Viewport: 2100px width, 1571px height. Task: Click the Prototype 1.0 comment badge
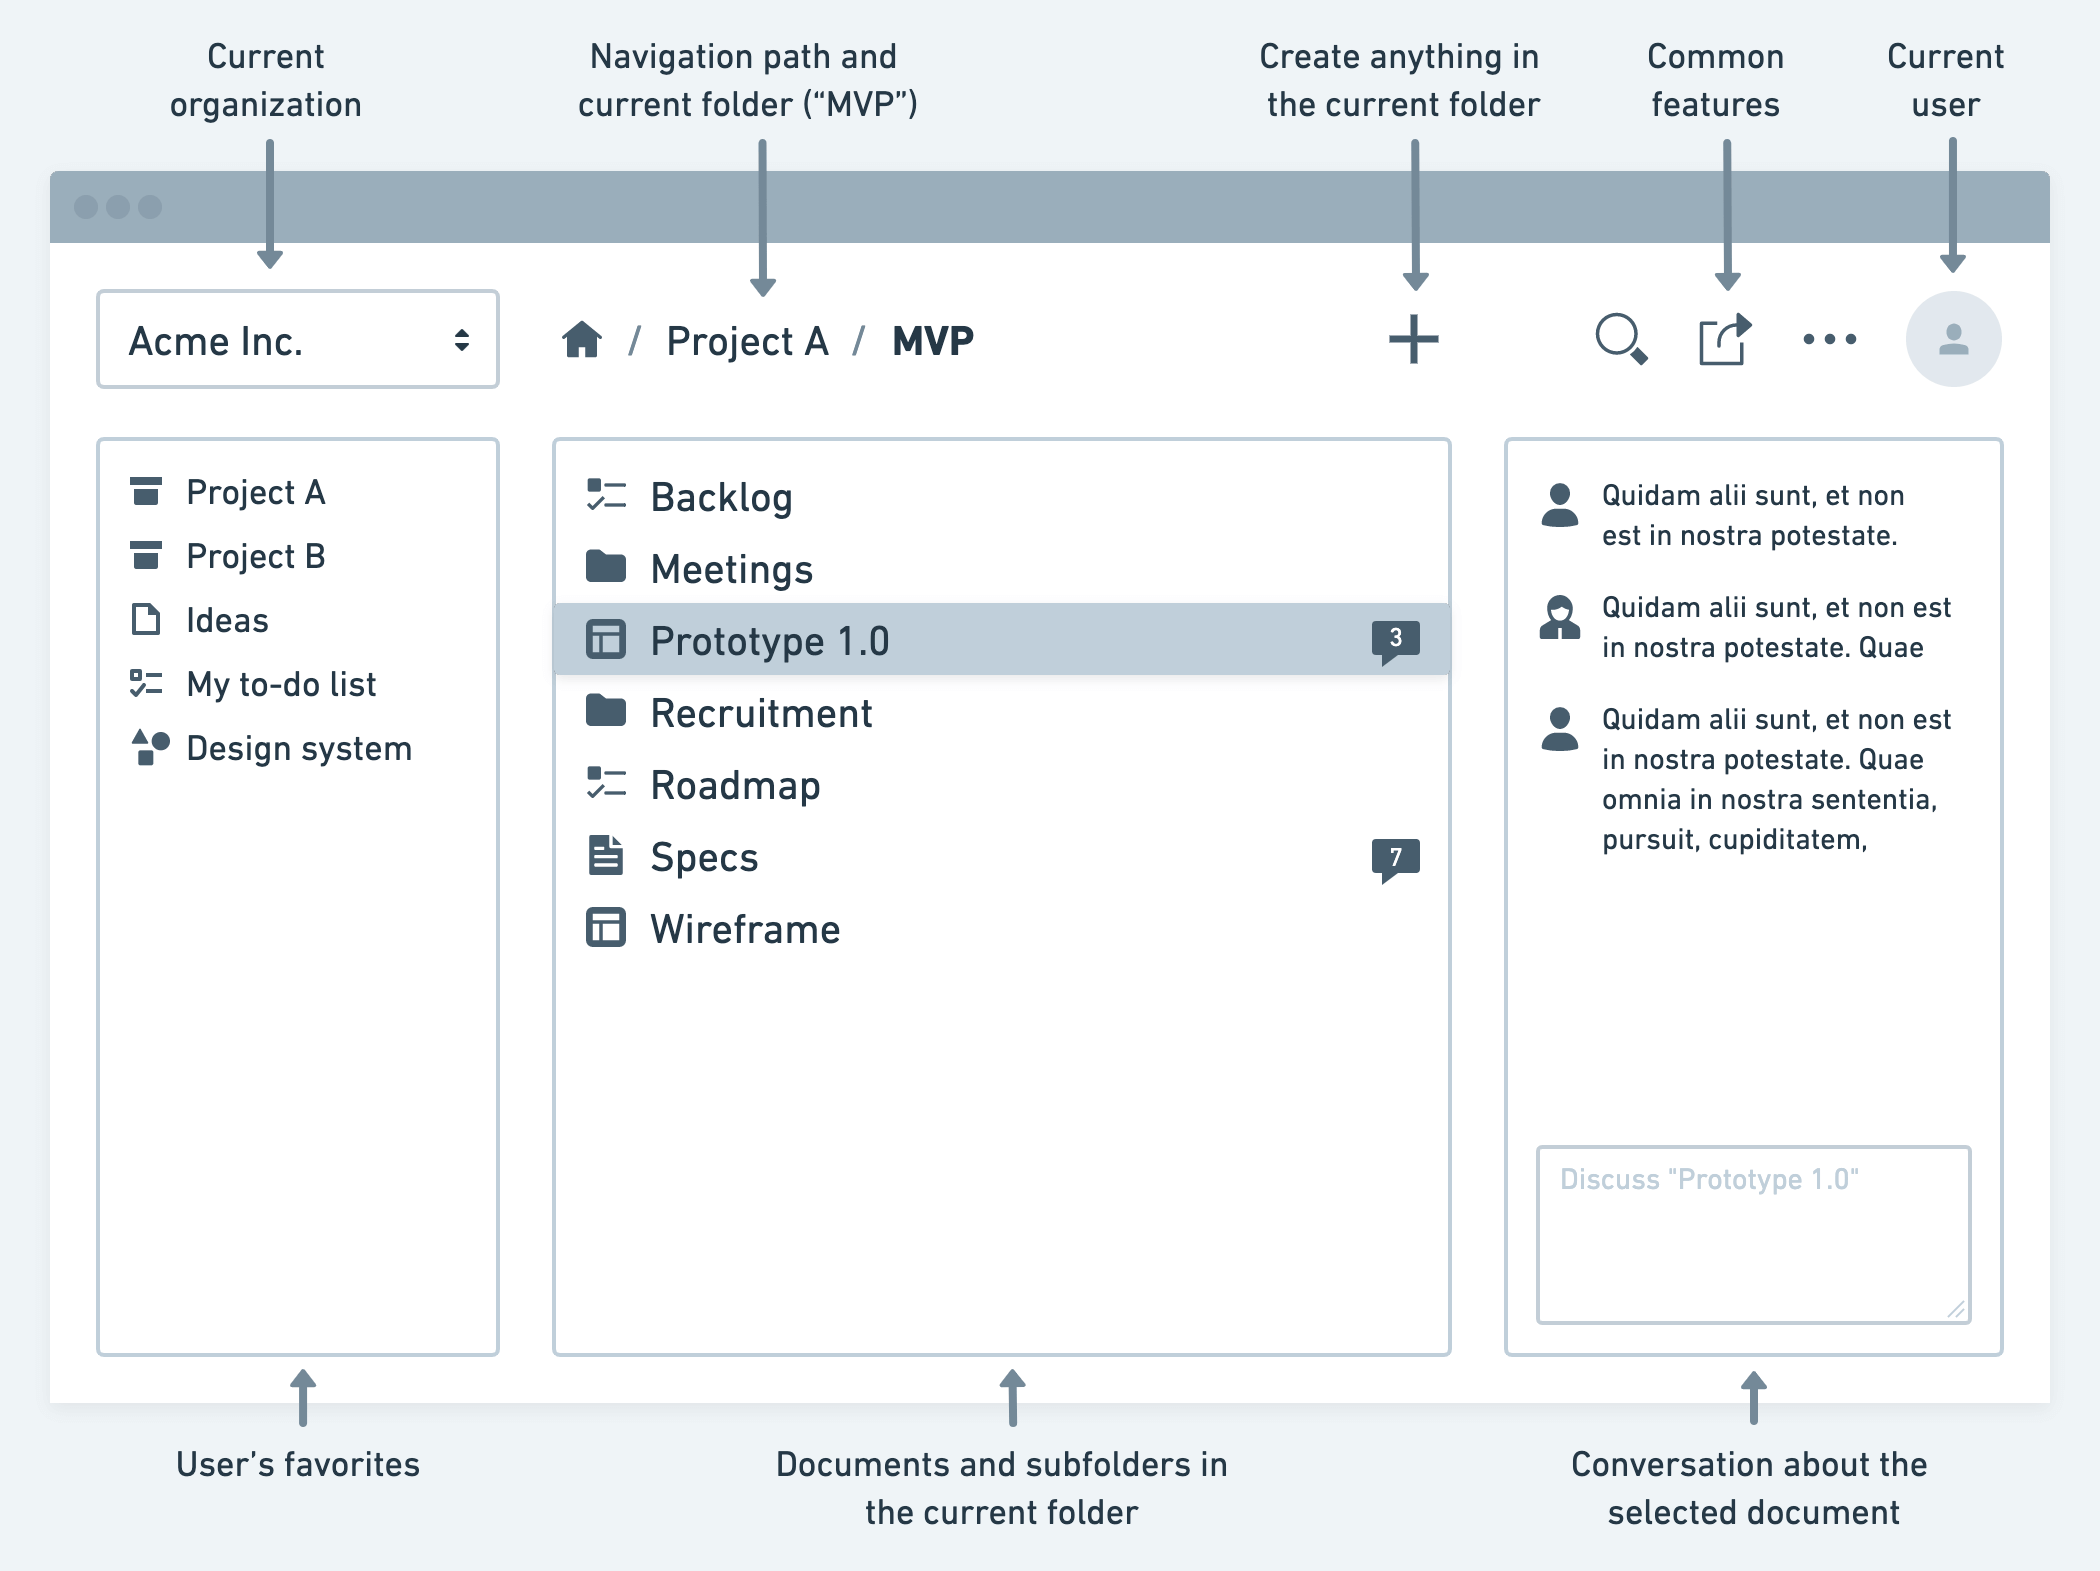click(1395, 640)
